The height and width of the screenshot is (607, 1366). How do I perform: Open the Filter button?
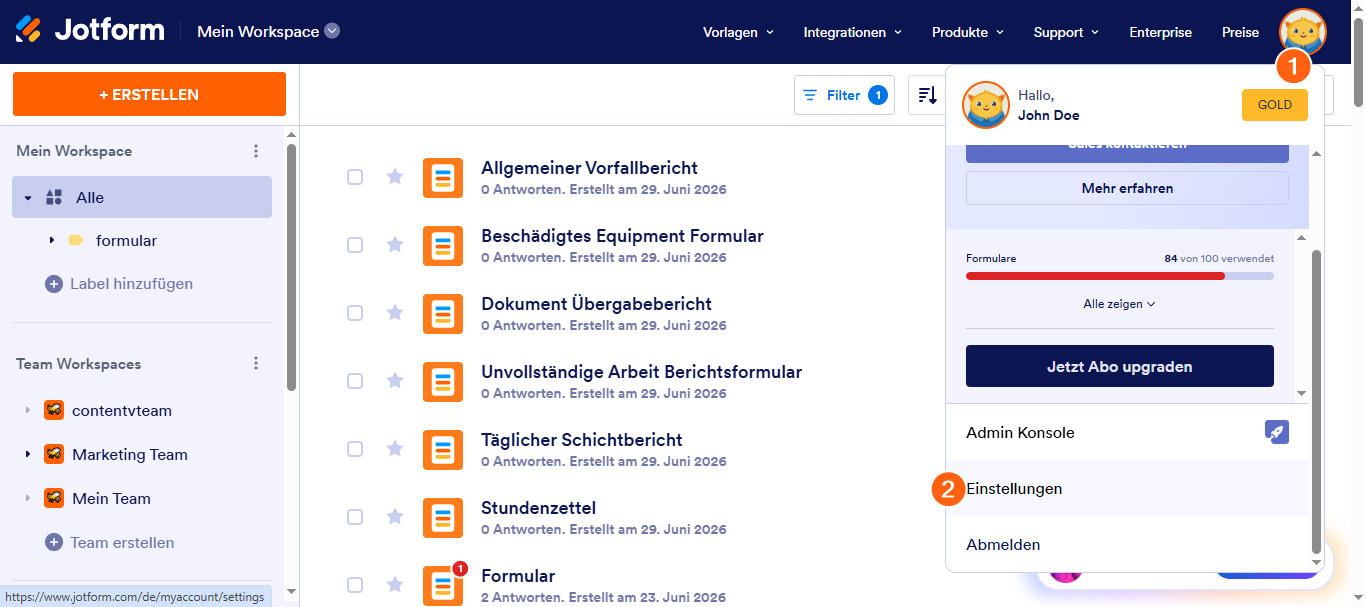tap(844, 95)
